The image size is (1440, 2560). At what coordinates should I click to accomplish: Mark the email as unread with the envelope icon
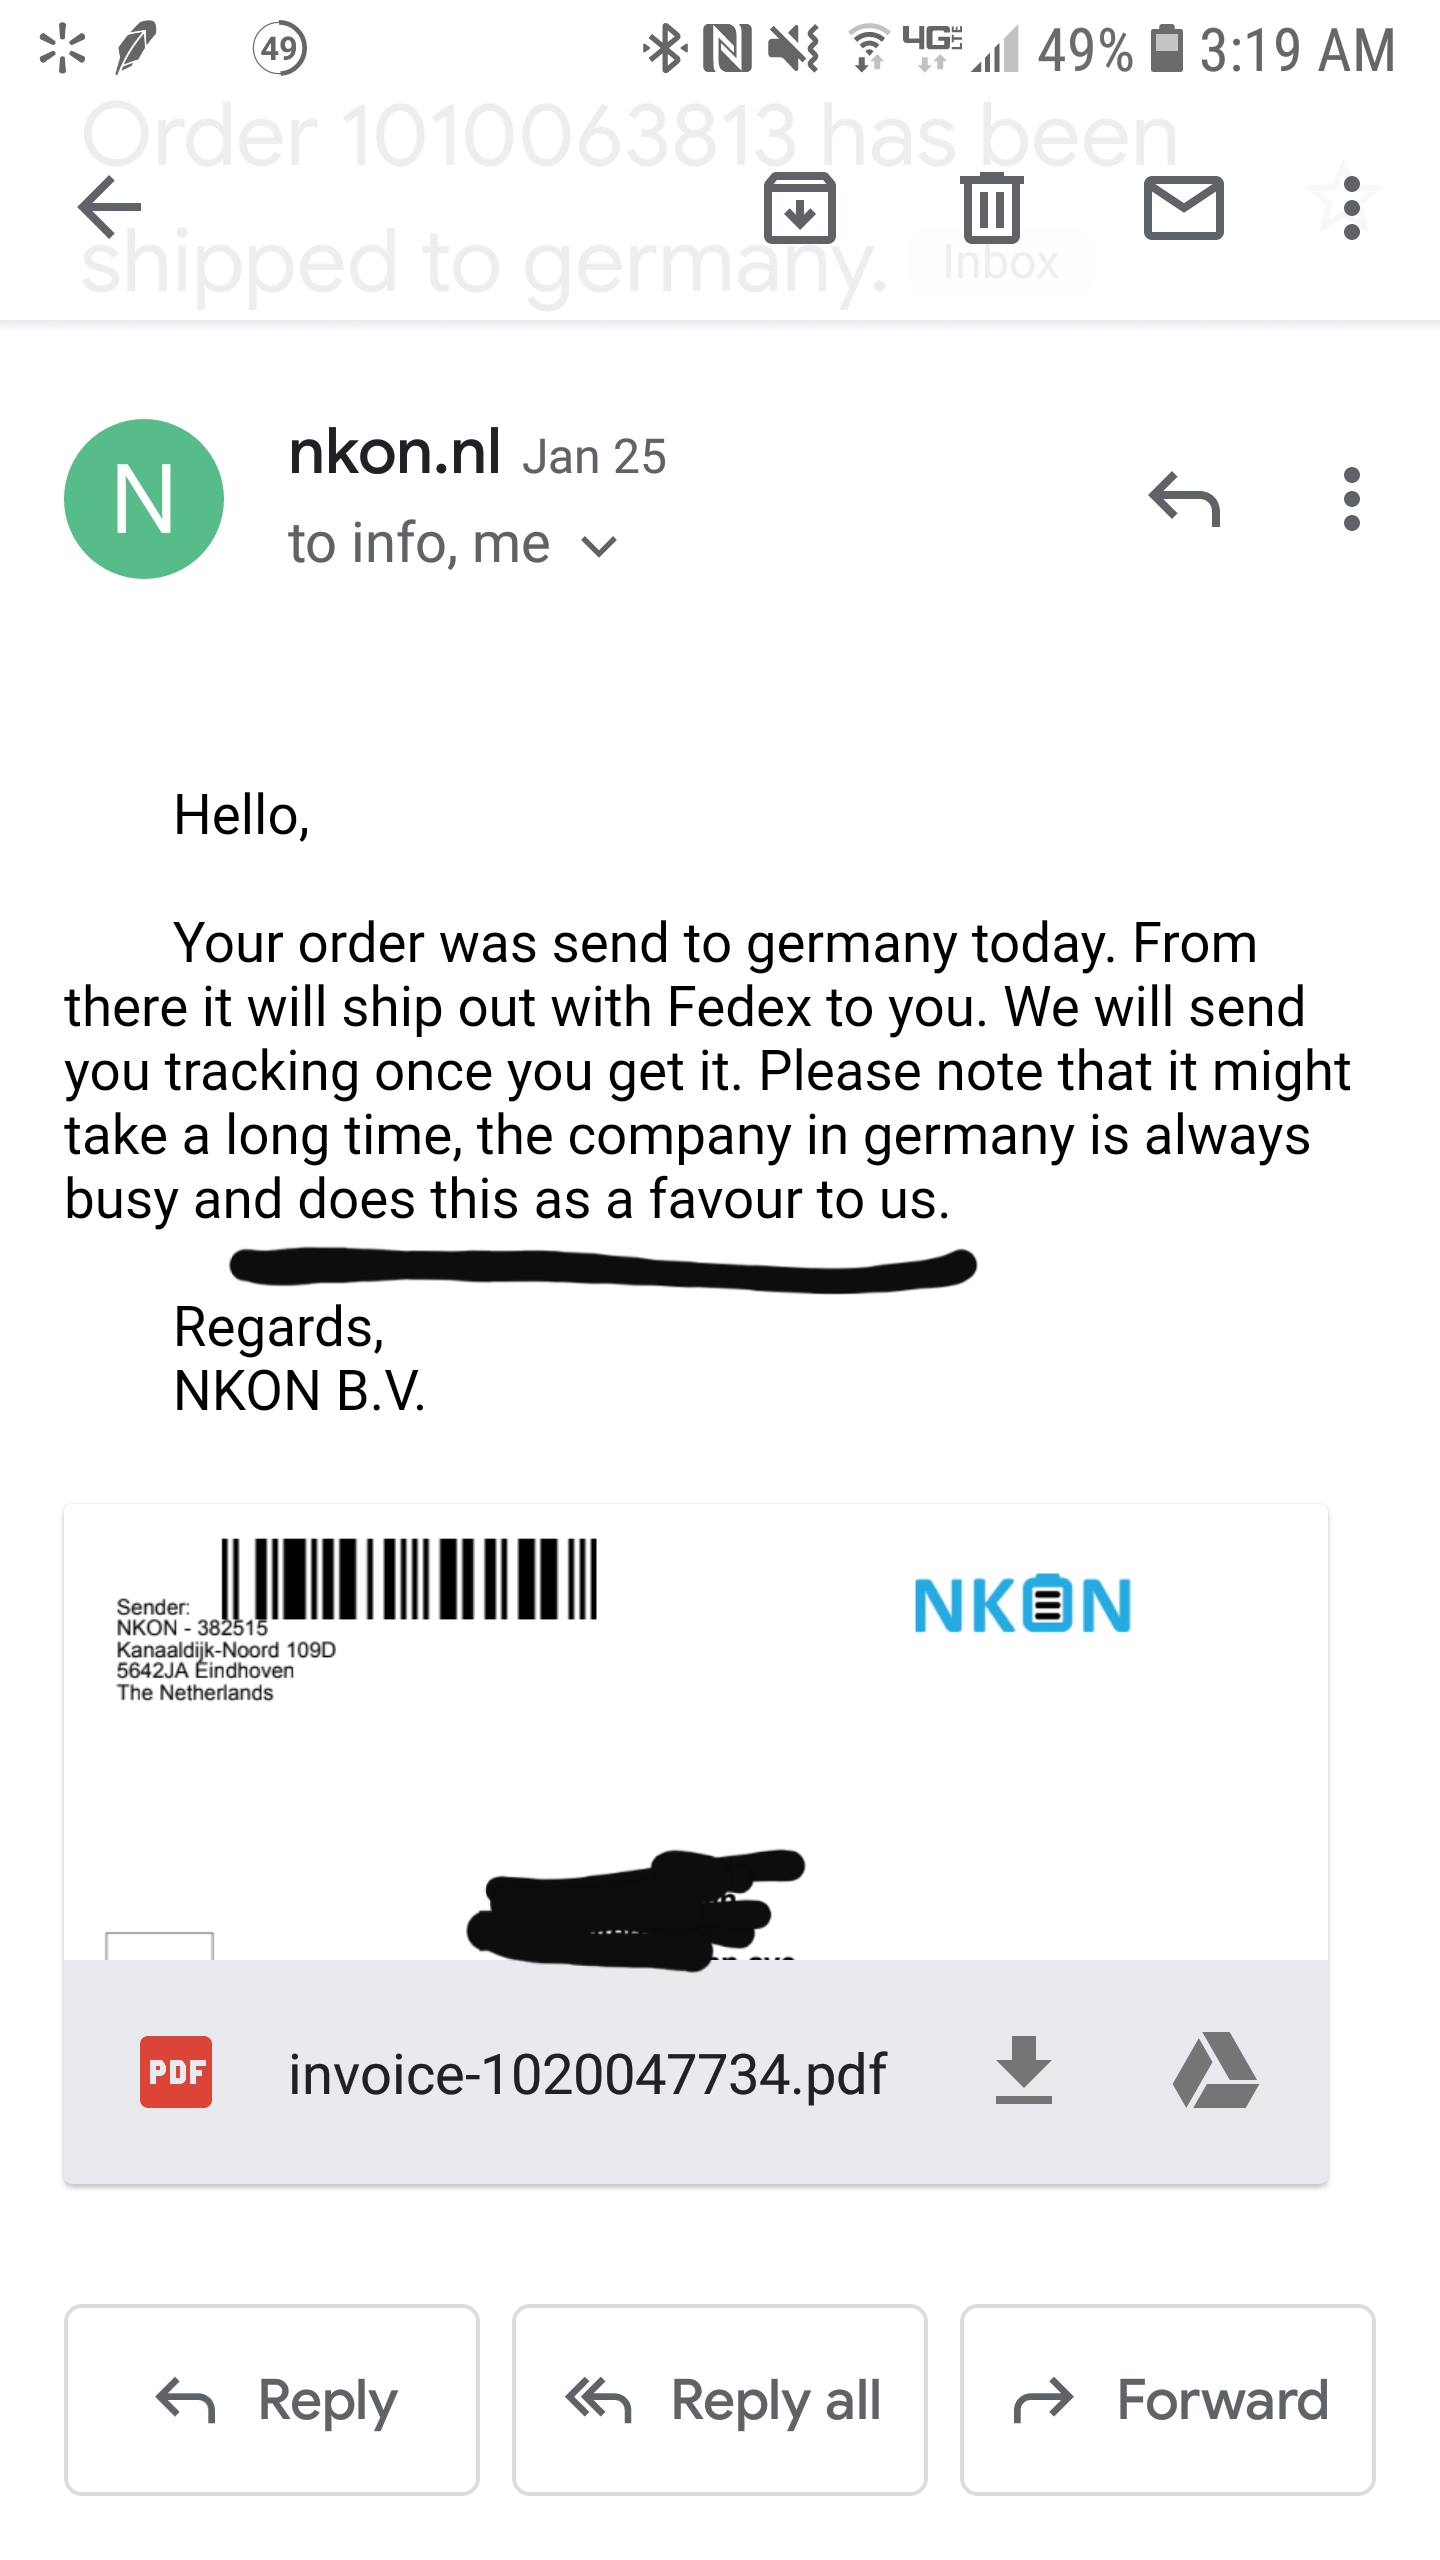coord(1183,208)
